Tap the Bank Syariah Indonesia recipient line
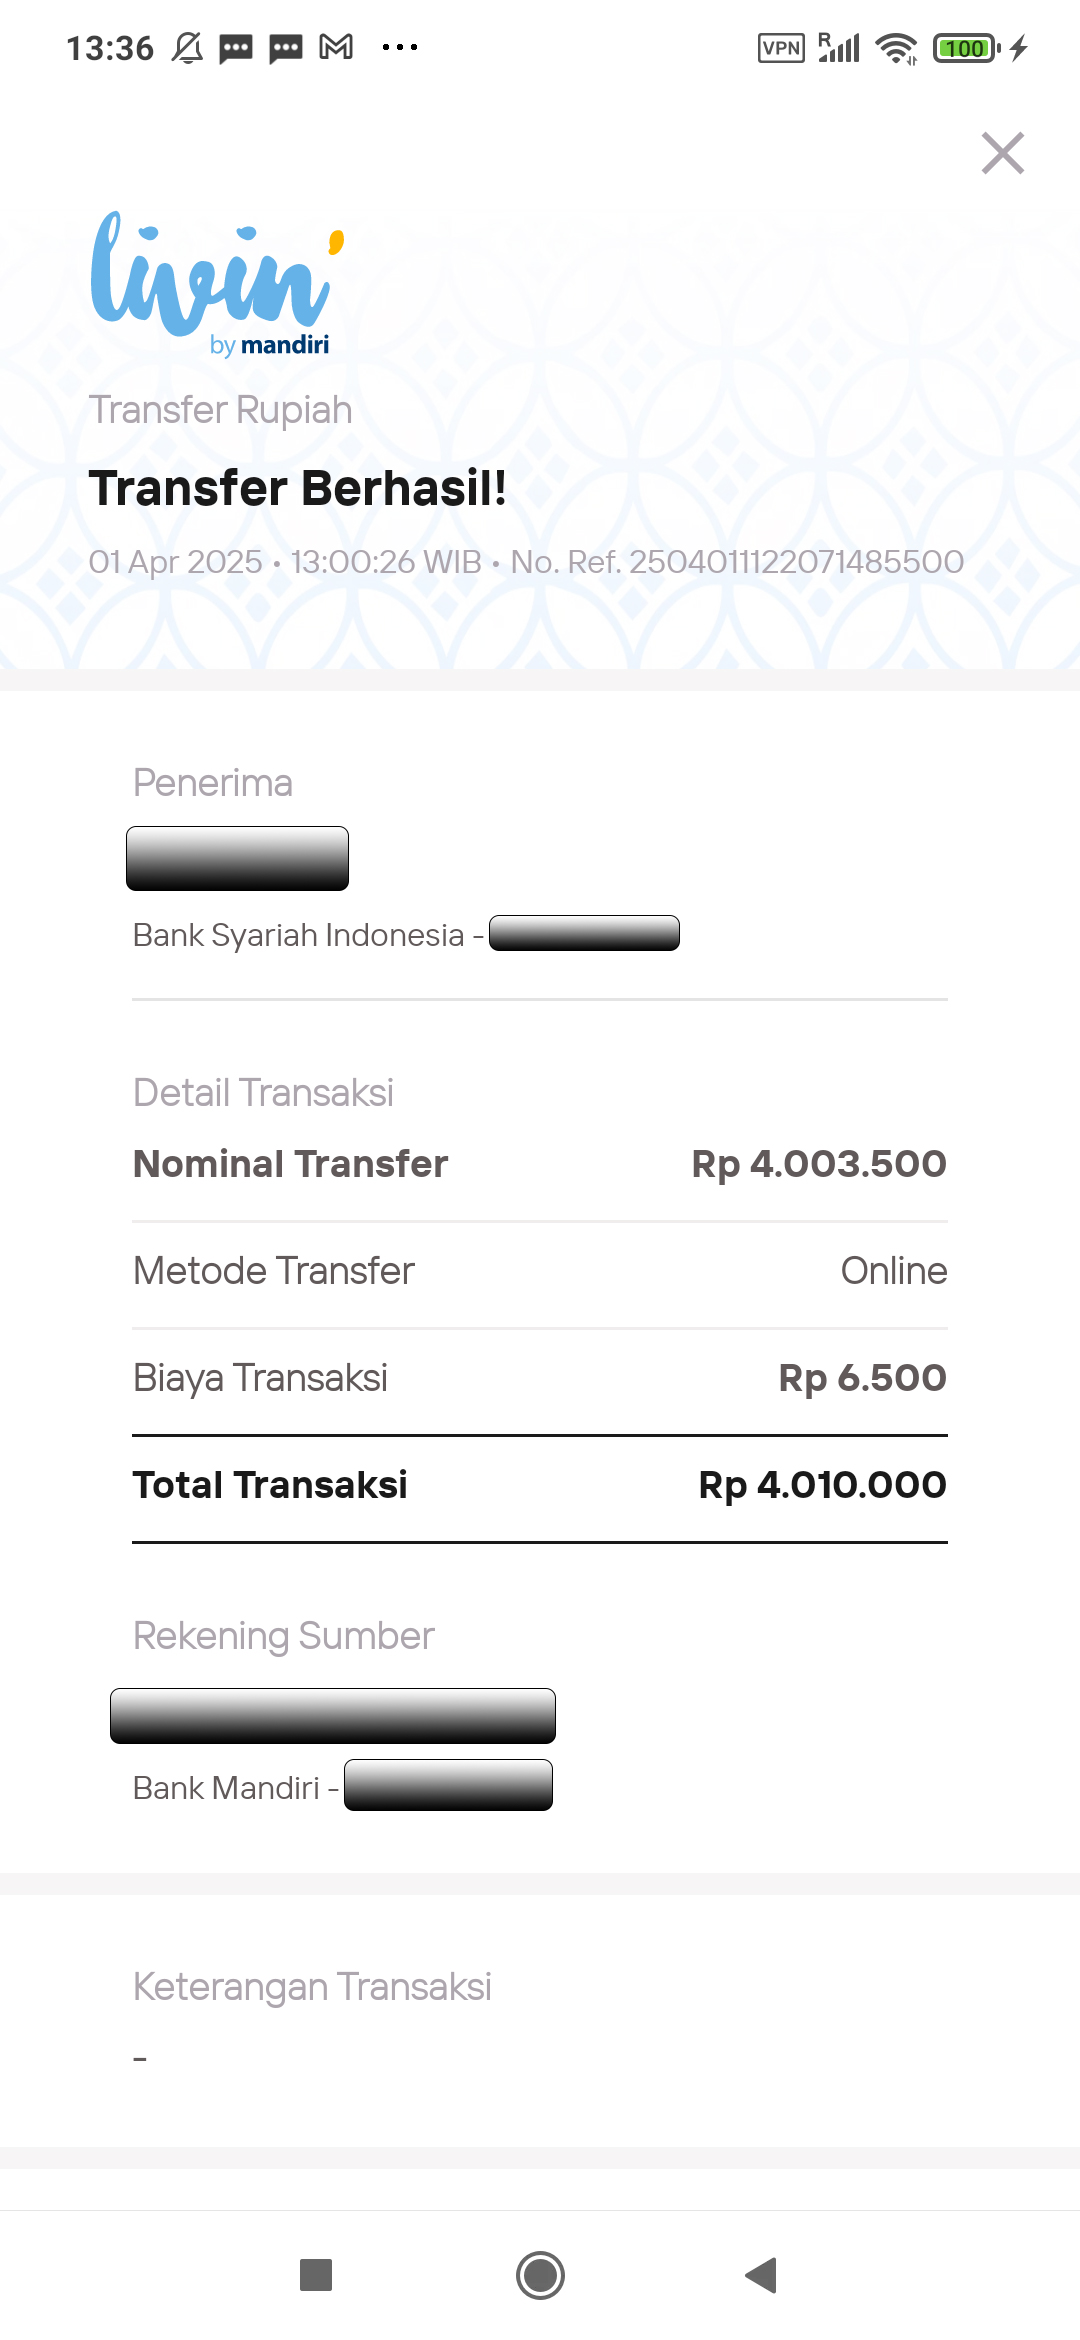 (406, 934)
